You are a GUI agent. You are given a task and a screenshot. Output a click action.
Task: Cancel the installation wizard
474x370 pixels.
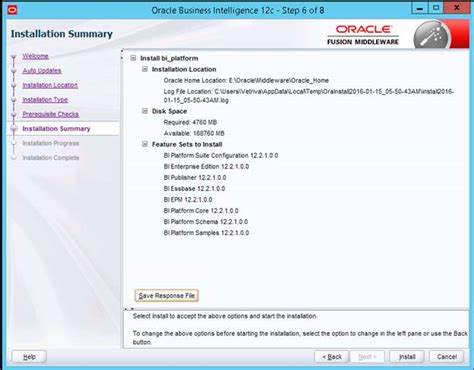(447, 357)
